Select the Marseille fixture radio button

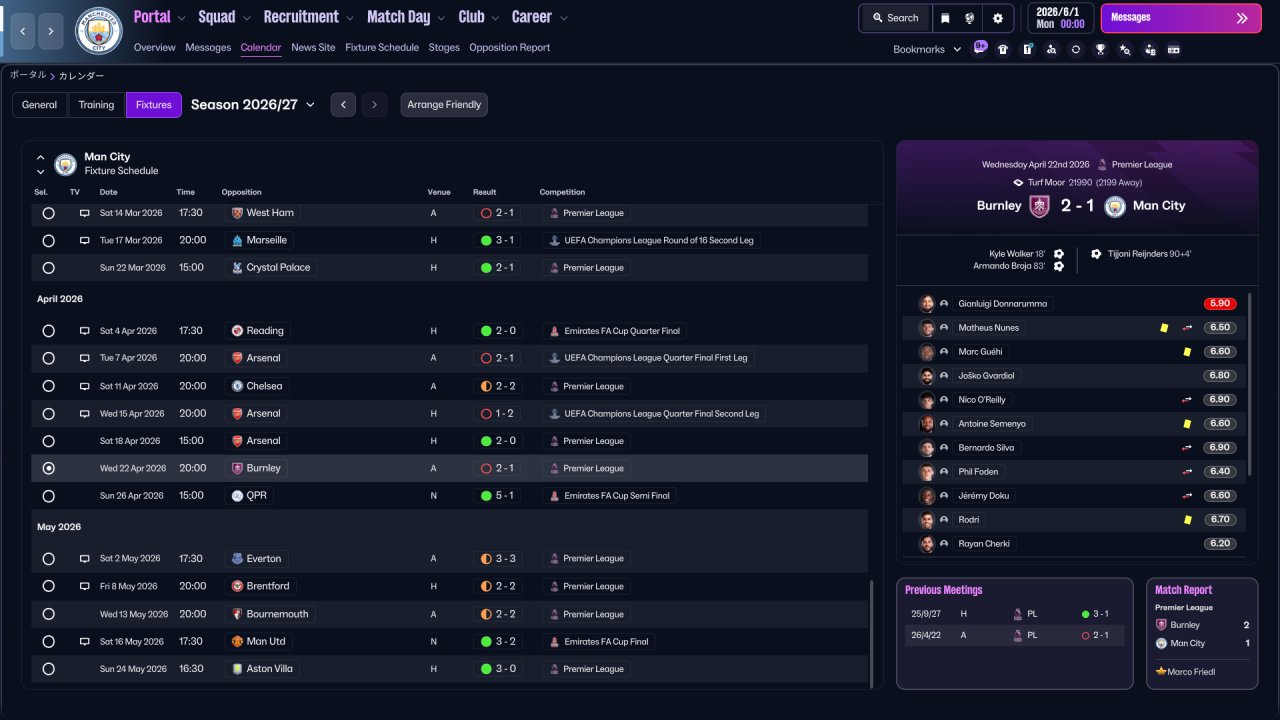pos(48,240)
